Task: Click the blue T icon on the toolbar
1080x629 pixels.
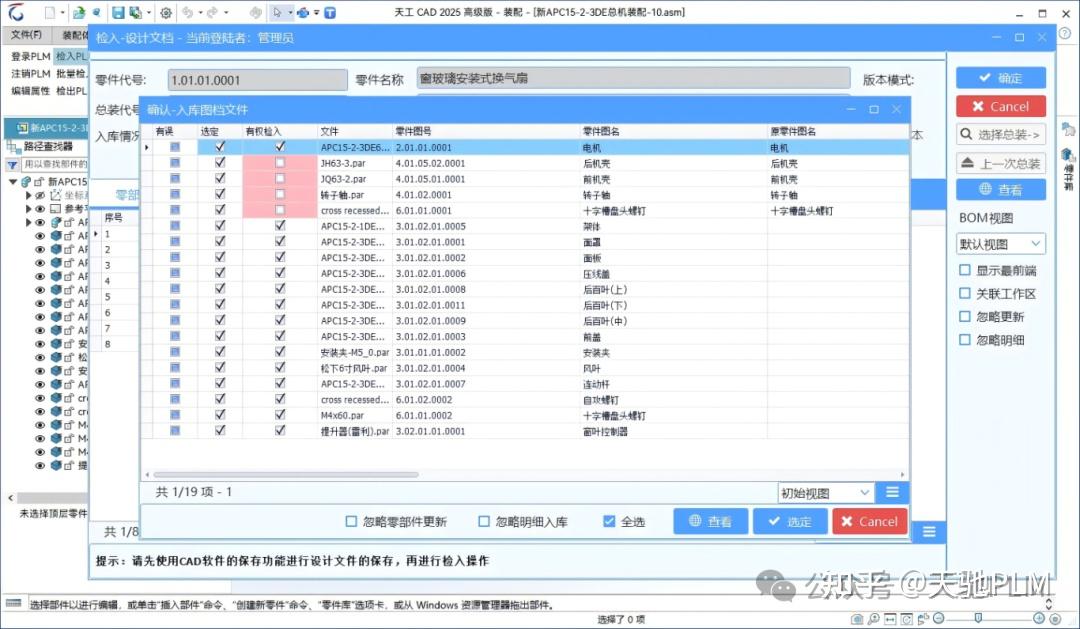Action: (x=330, y=12)
